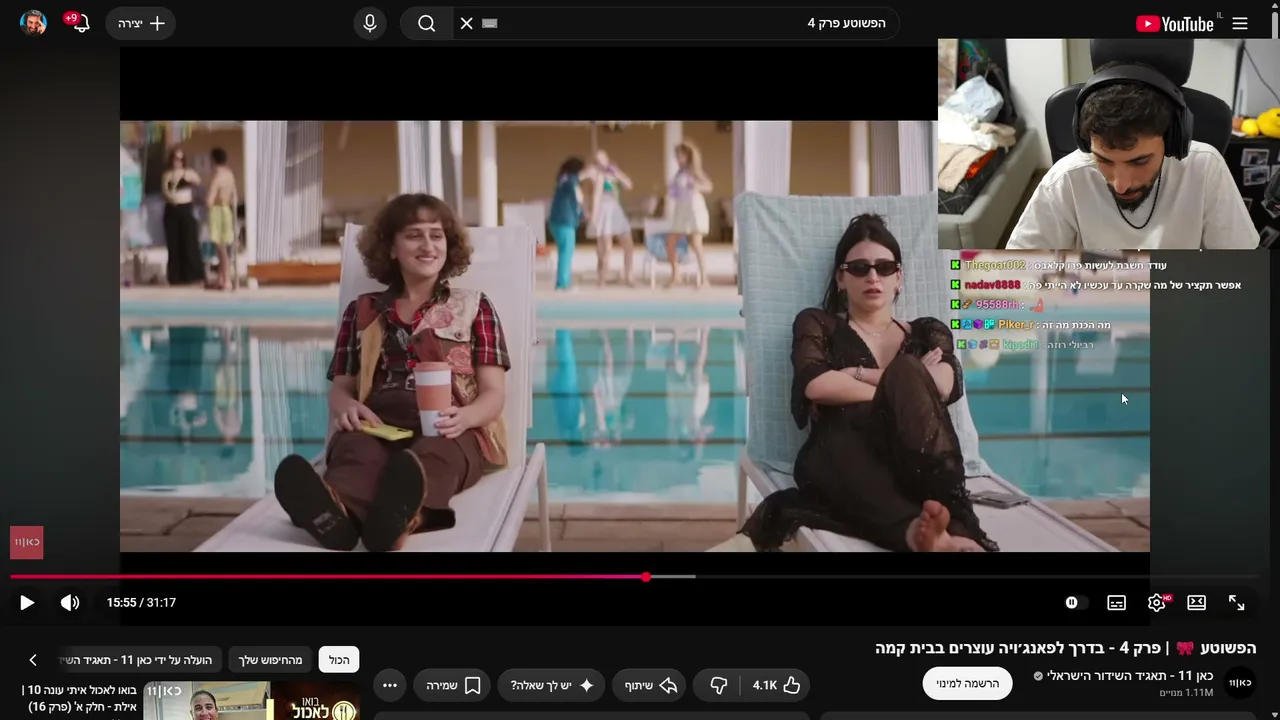
Task: Open the on-screen keyboard icon in search
Action: click(x=489, y=23)
